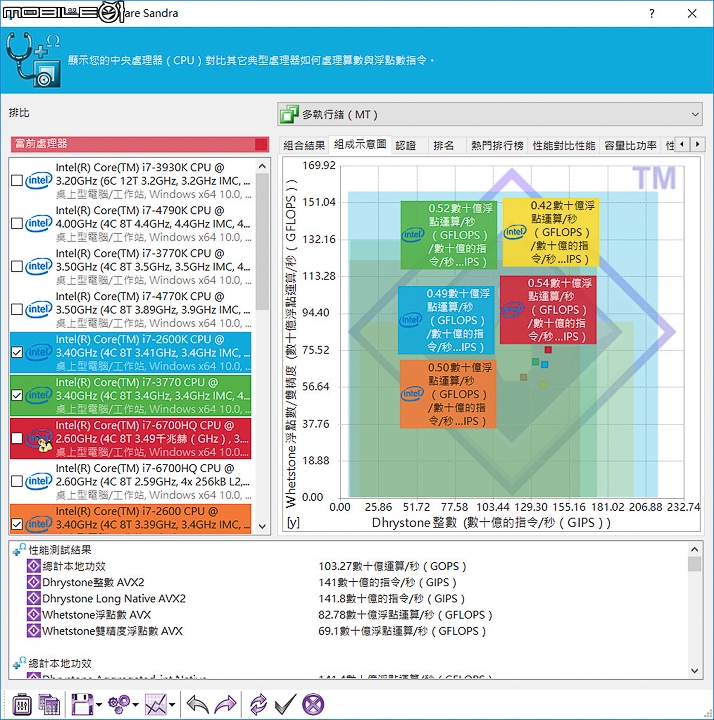Screen dimensions: 714x720
Task: Select the 103.27數十億運算/秒 (GOPS) value
Action: tap(392, 566)
